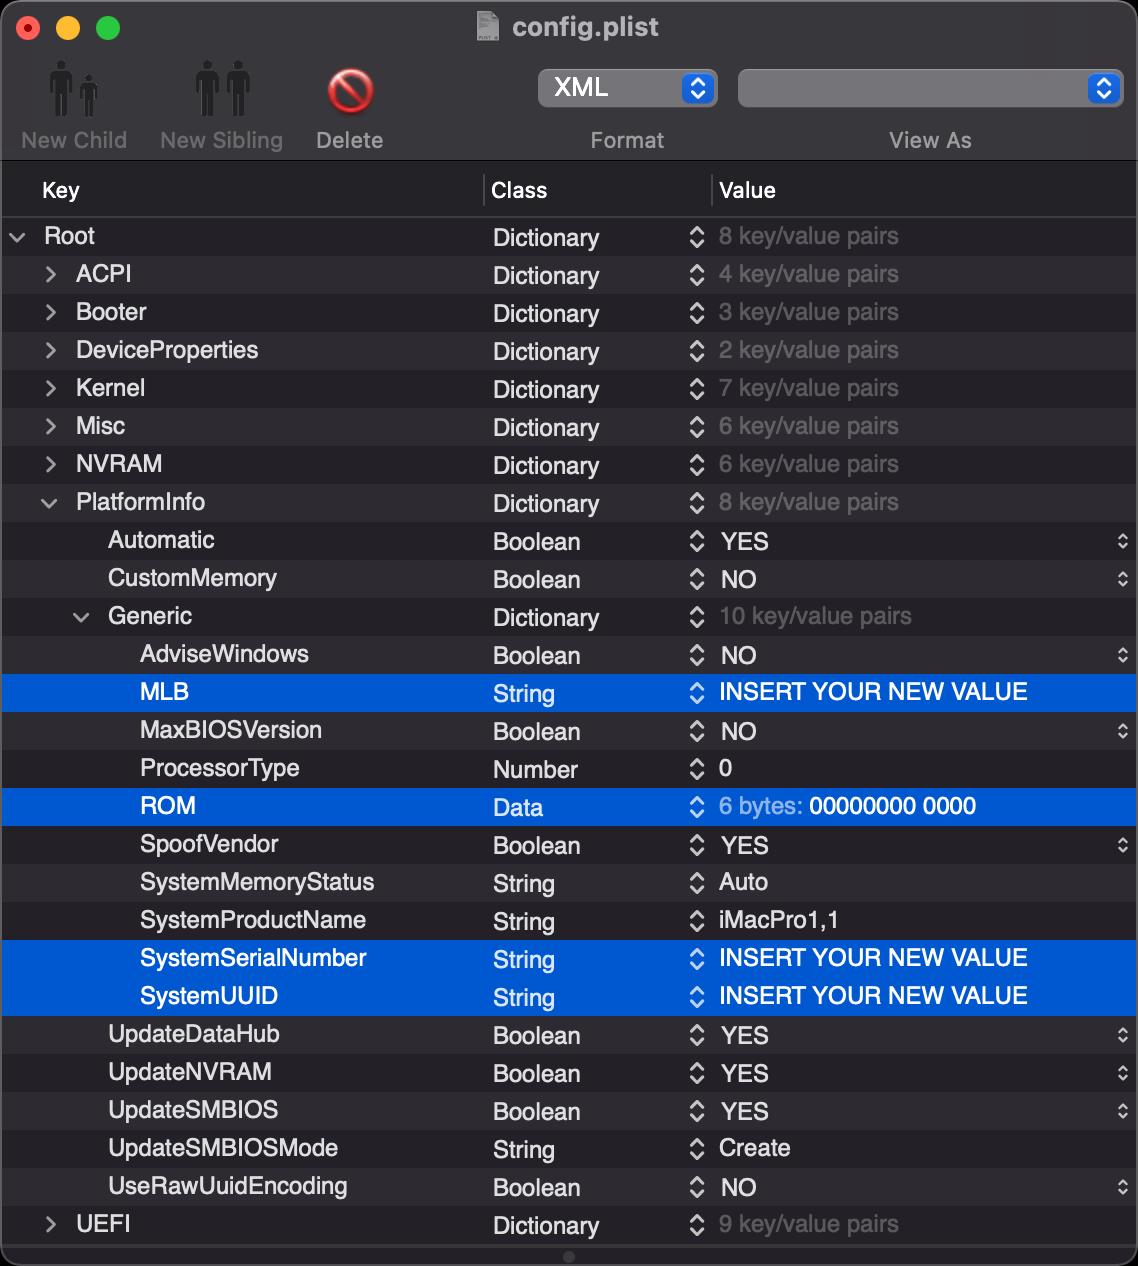Sort by the Key column header
This screenshot has width=1138, height=1266.
coord(61,190)
